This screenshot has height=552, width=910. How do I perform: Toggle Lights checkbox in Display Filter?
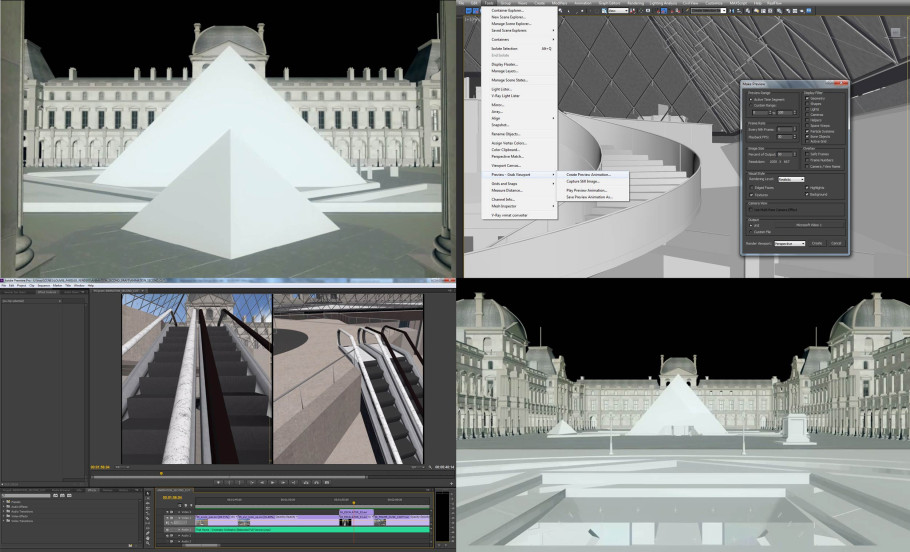807,109
